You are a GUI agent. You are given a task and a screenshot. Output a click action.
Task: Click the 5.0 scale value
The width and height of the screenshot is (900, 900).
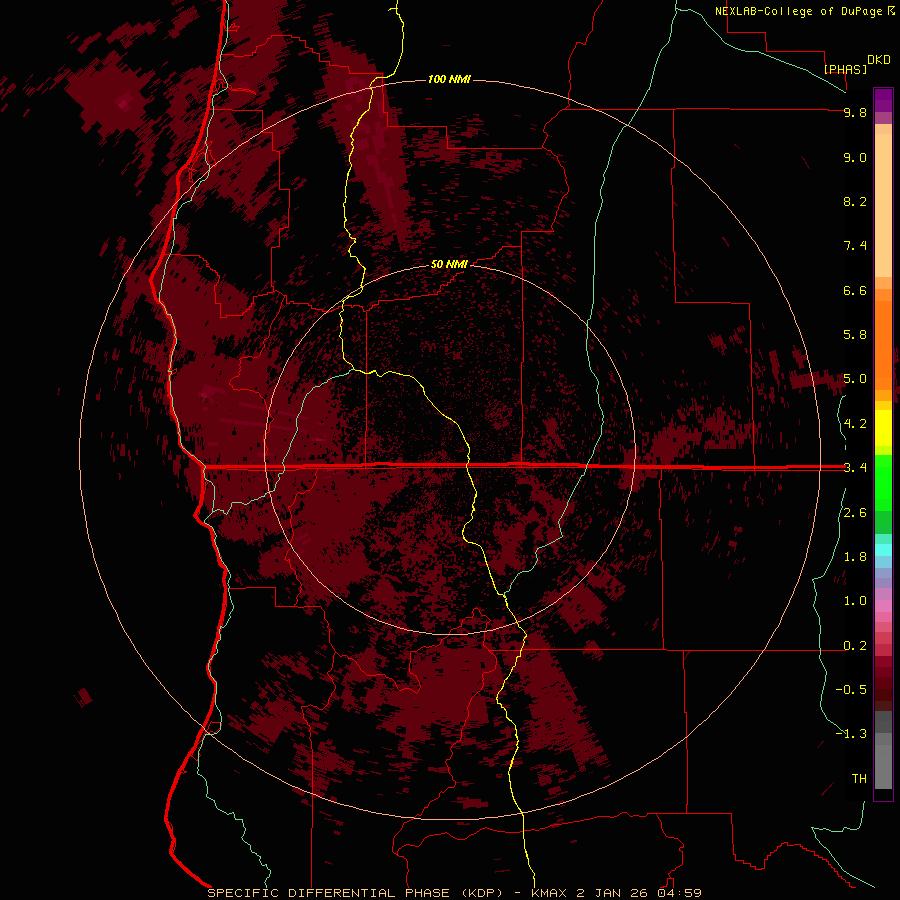(x=855, y=379)
